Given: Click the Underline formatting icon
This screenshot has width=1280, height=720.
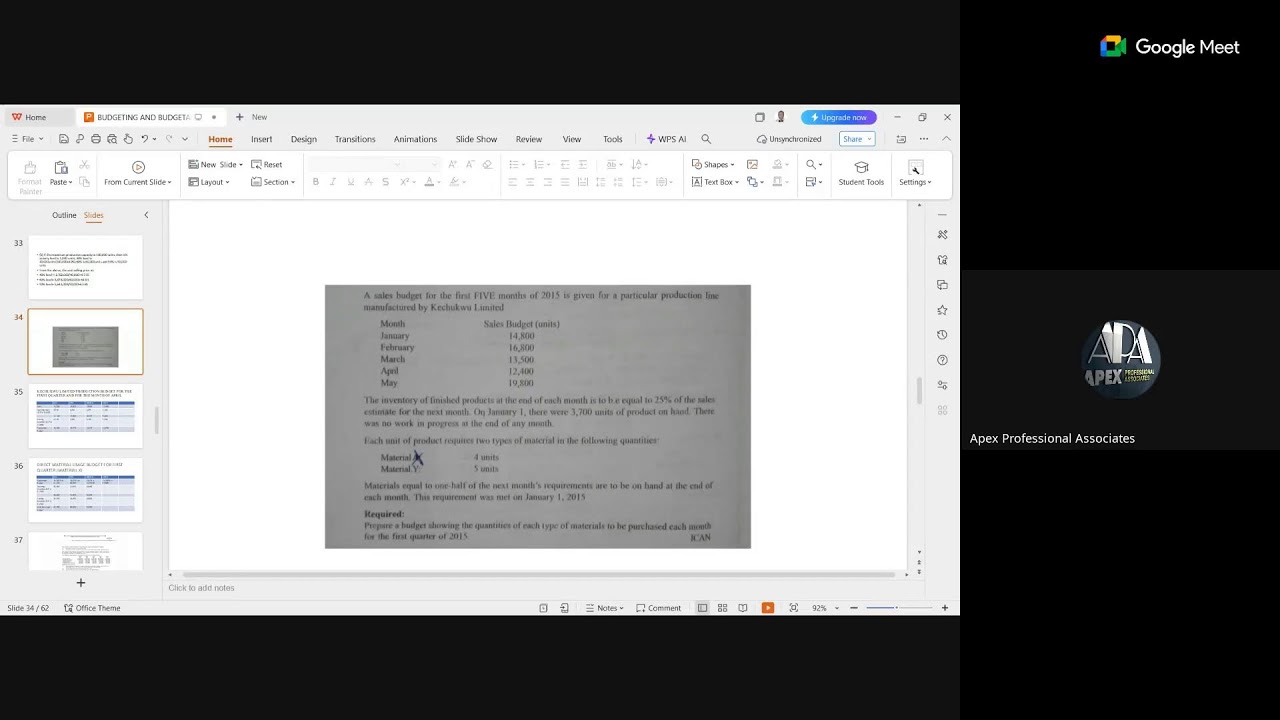Looking at the screenshot, I should coord(350,182).
